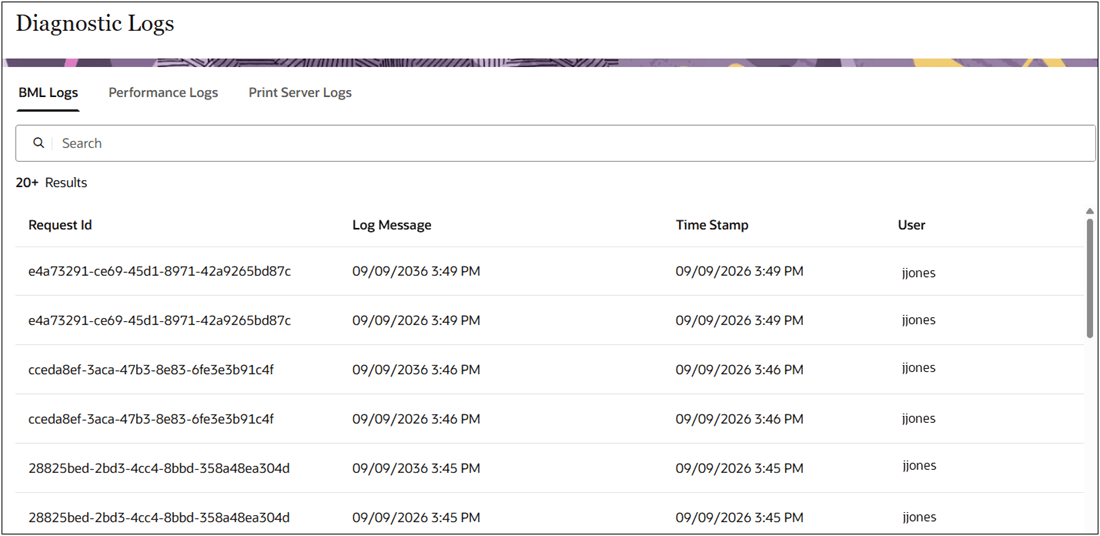Screen dimensions: 1100x536
Task: Select the cceda8ef request id with 2036 log message
Action: pos(151,369)
